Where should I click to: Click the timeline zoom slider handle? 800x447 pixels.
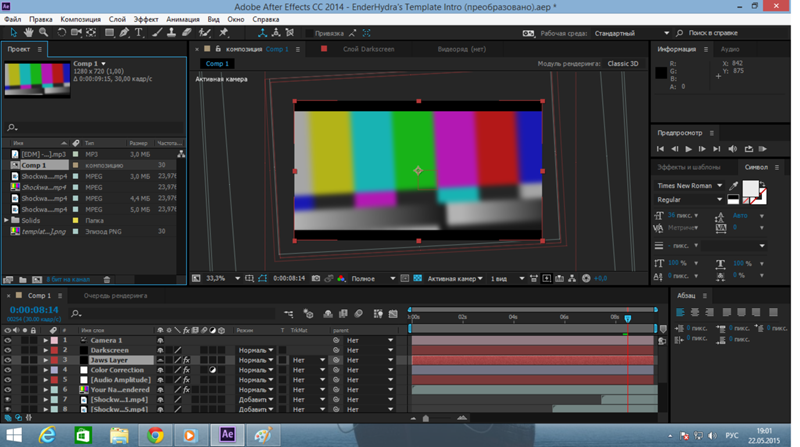pyautogui.click(x=426, y=418)
